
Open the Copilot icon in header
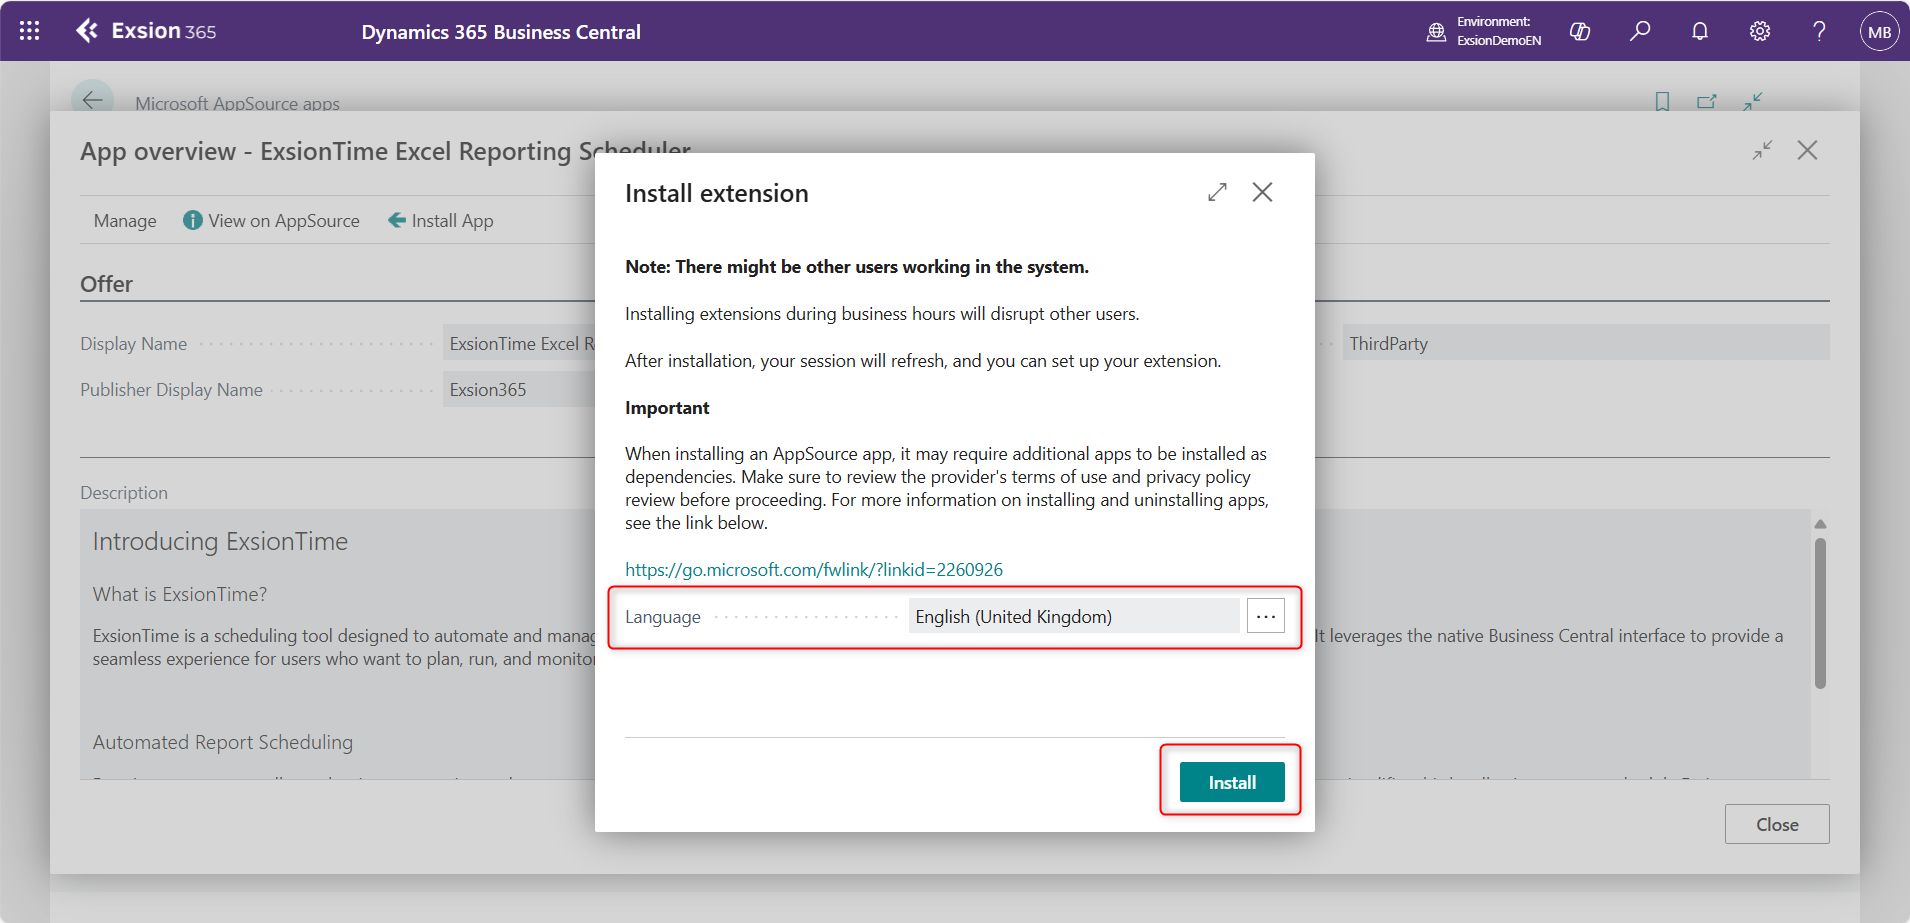(x=1580, y=31)
